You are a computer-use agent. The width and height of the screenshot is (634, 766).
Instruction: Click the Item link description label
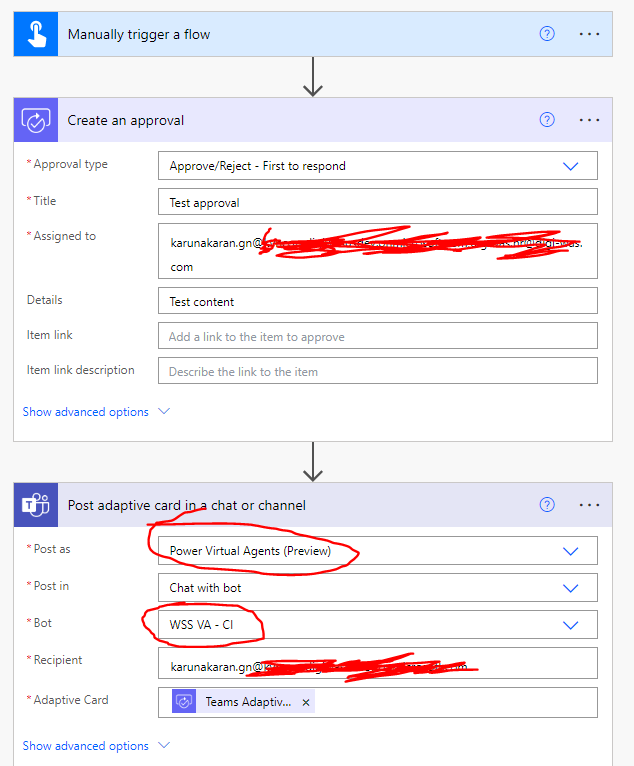pos(81,370)
